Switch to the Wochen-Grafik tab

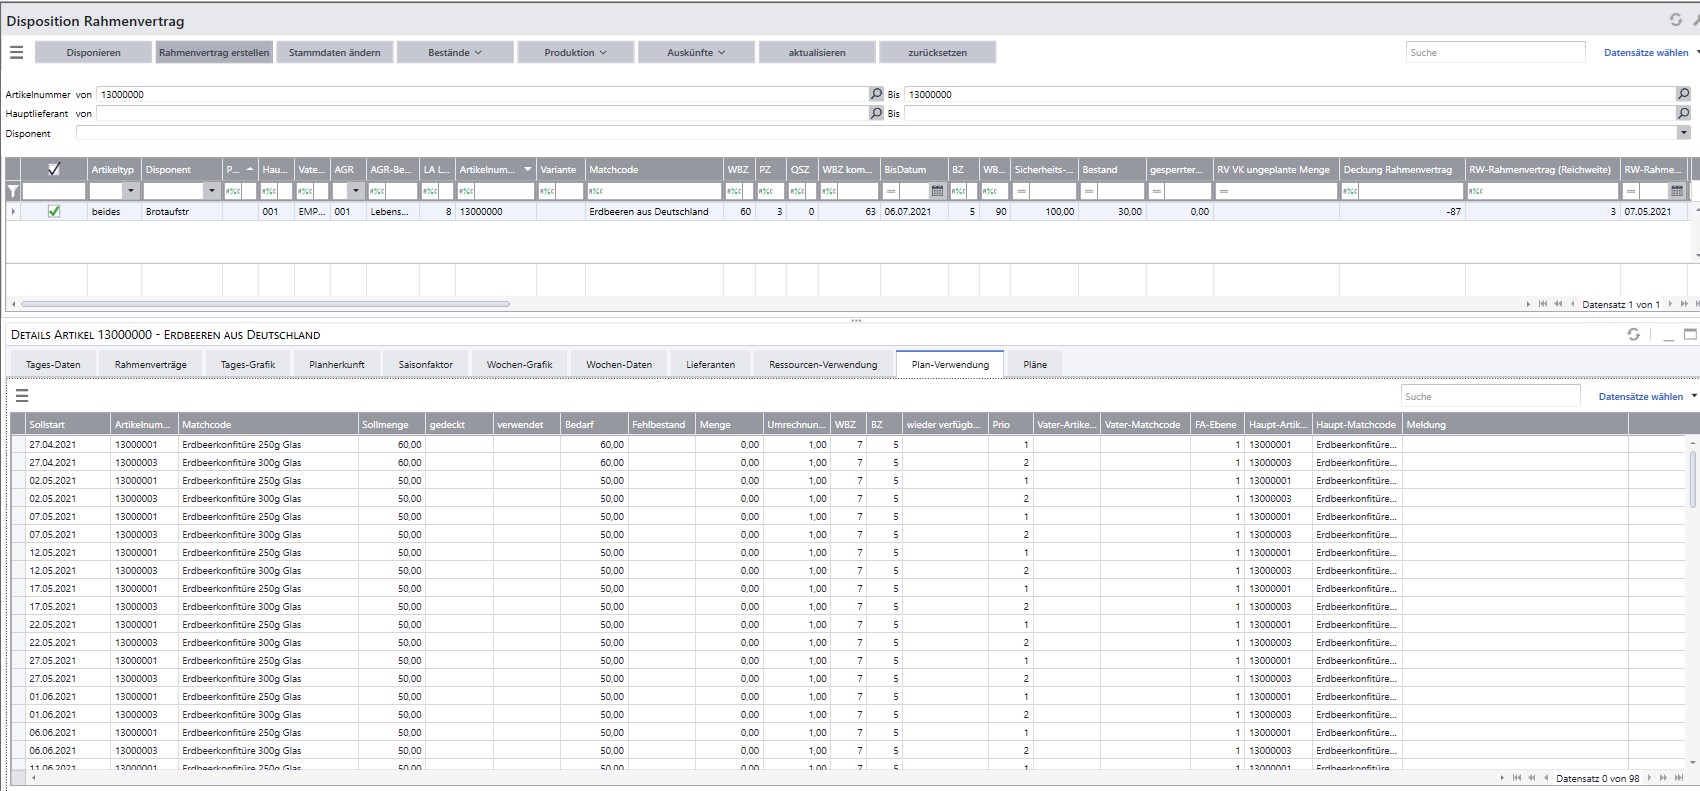[519, 365]
